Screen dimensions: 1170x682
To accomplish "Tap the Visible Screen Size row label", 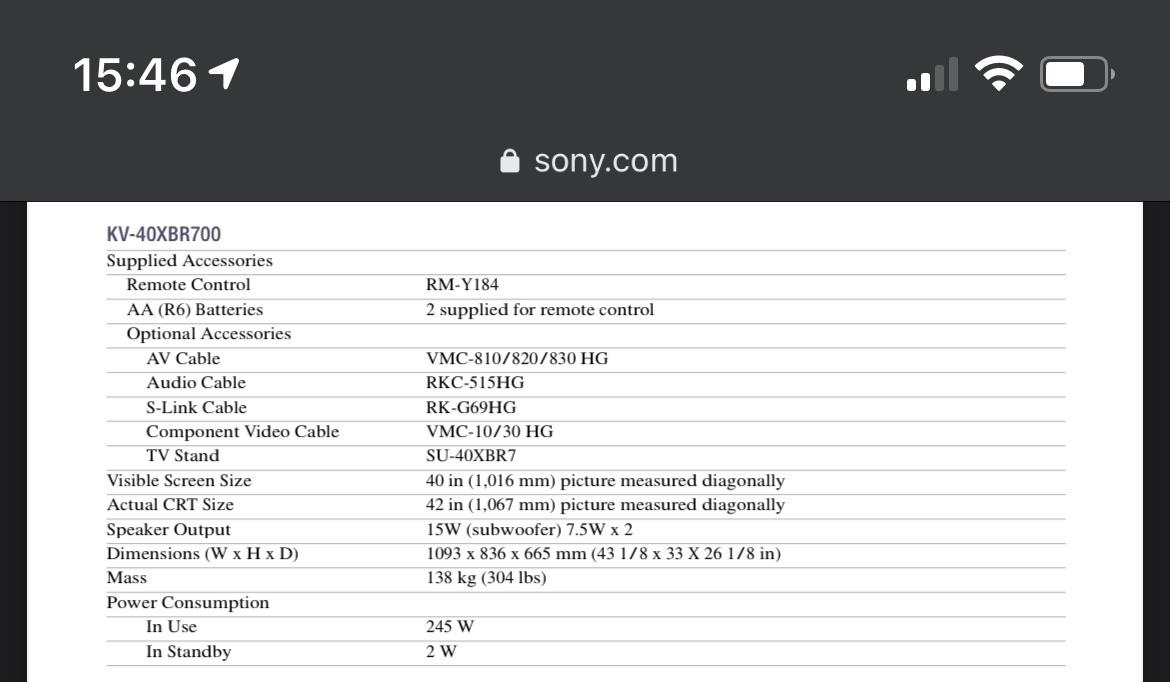I will coord(179,481).
